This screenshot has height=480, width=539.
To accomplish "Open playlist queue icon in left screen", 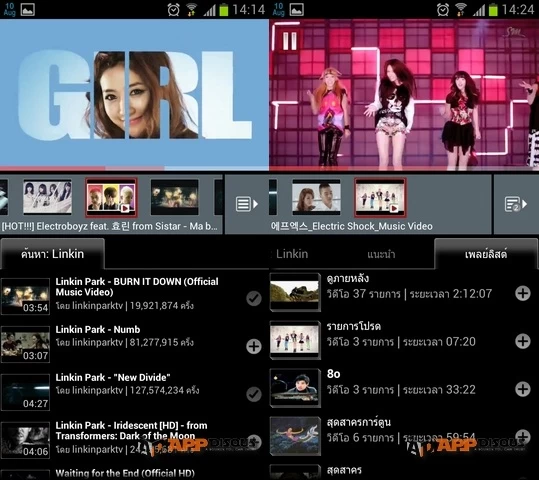I will coord(246,204).
